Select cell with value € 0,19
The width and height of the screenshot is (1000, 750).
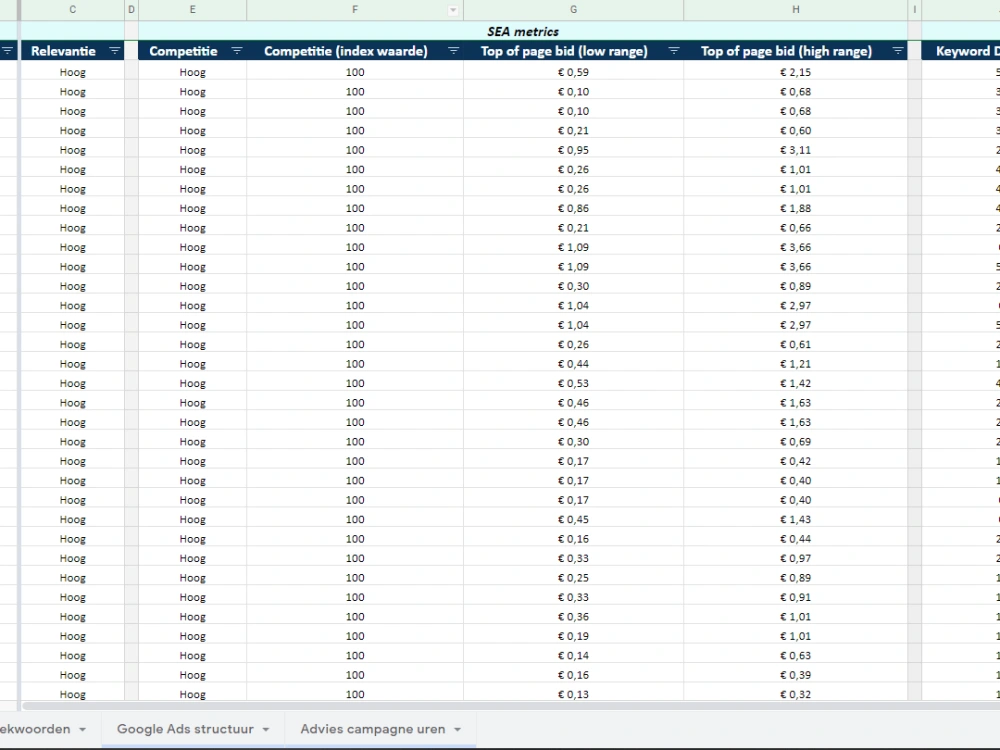click(573, 636)
